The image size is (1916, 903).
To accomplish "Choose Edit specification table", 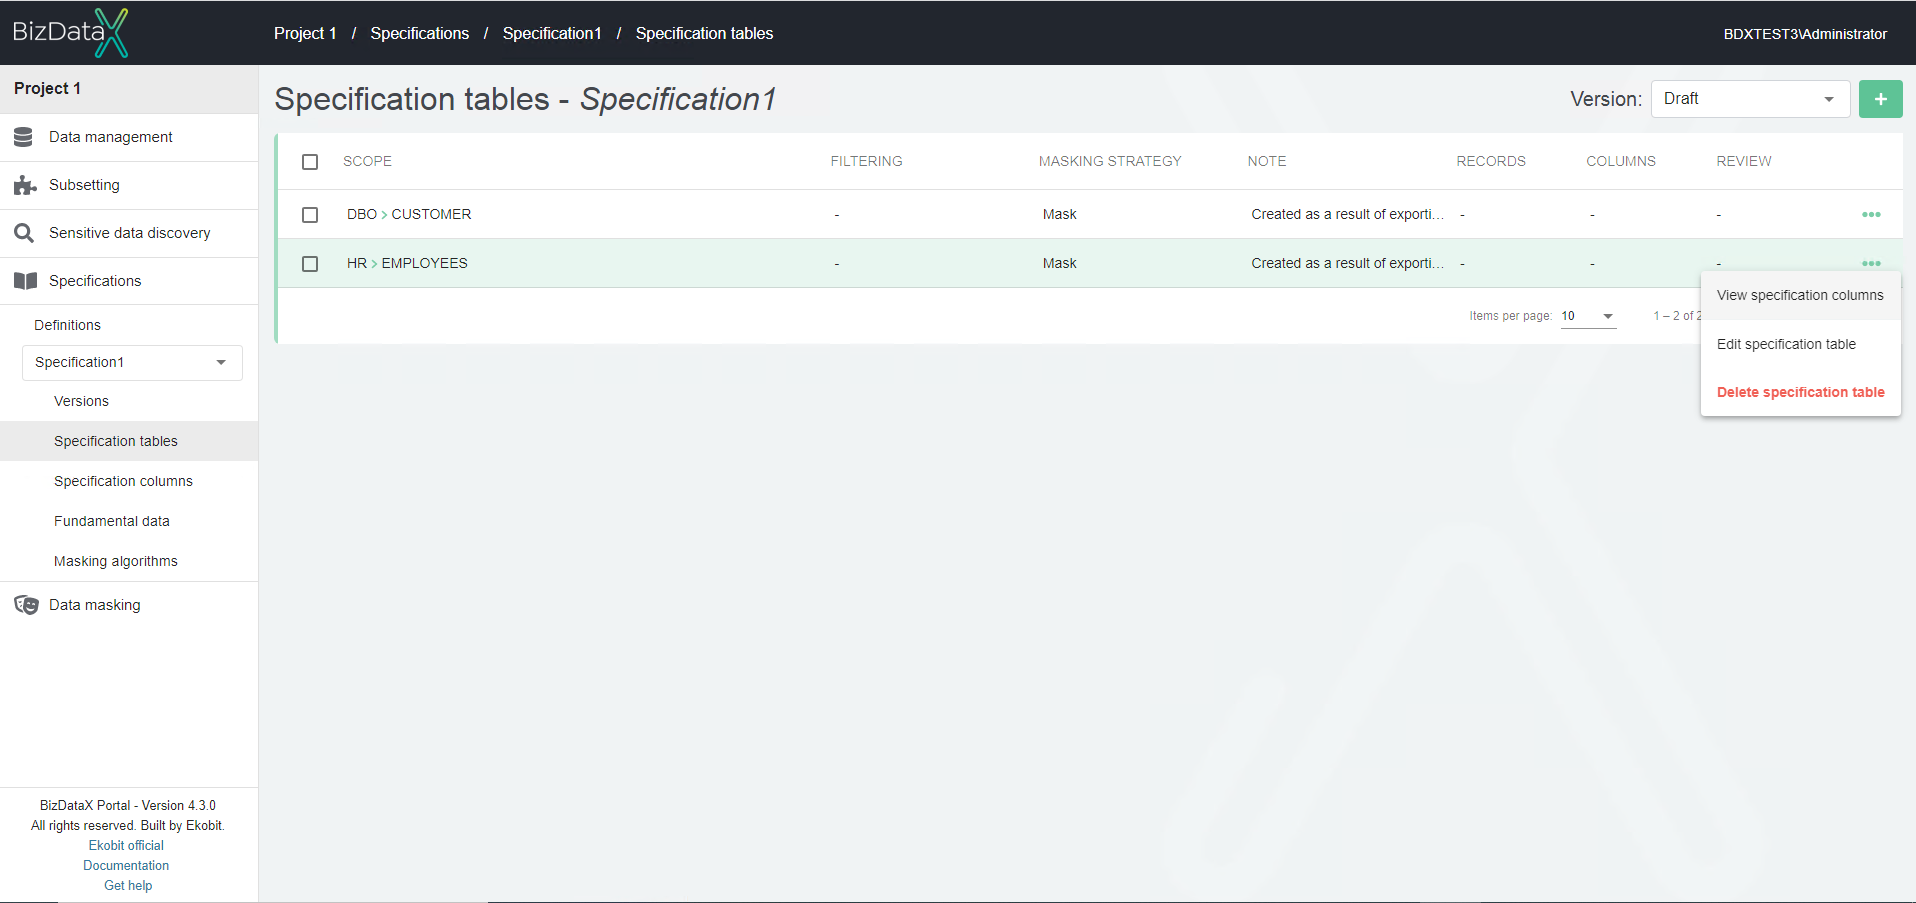I will (x=1800, y=344).
